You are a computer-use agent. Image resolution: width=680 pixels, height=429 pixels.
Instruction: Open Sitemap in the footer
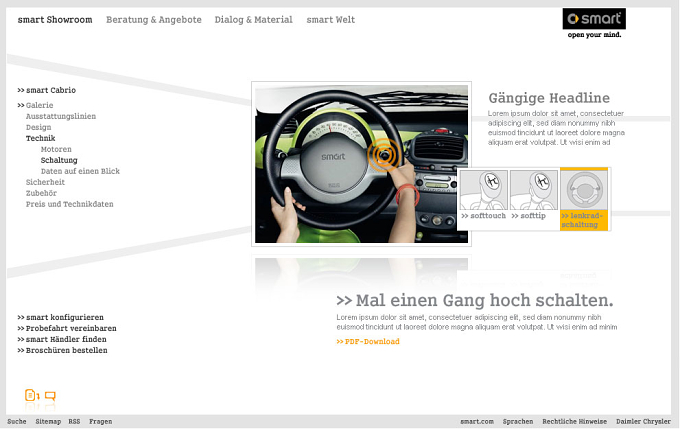point(48,422)
